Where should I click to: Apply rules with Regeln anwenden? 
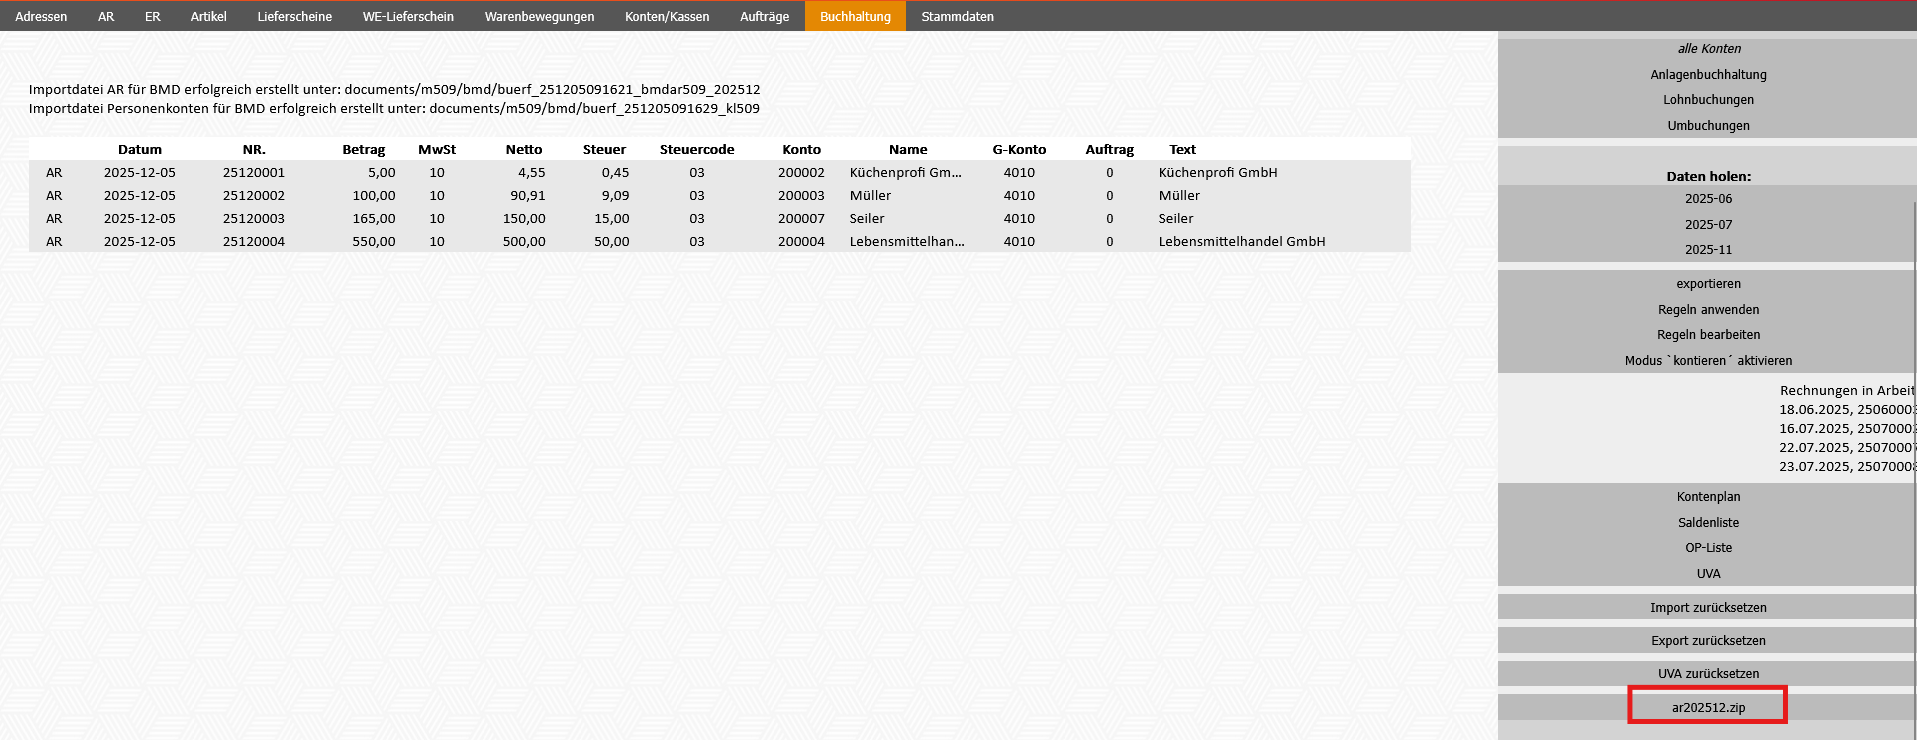[1707, 310]
